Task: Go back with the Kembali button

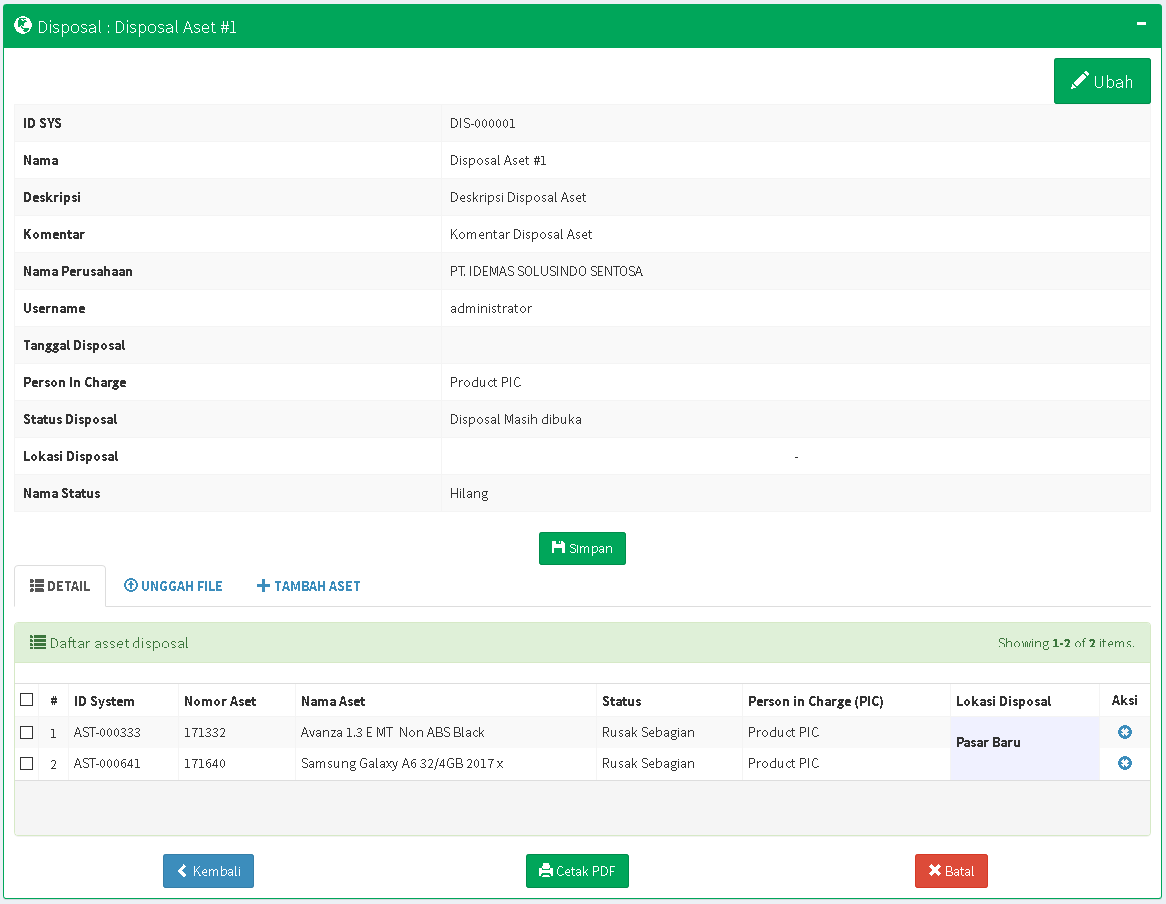Action: click(208, 871)
